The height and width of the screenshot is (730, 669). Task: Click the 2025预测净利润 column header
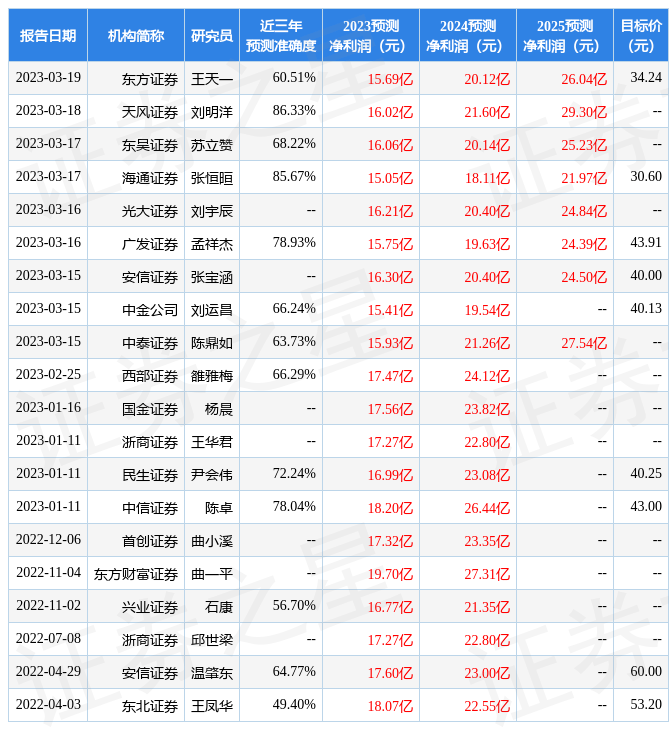[x=565, y=36]
